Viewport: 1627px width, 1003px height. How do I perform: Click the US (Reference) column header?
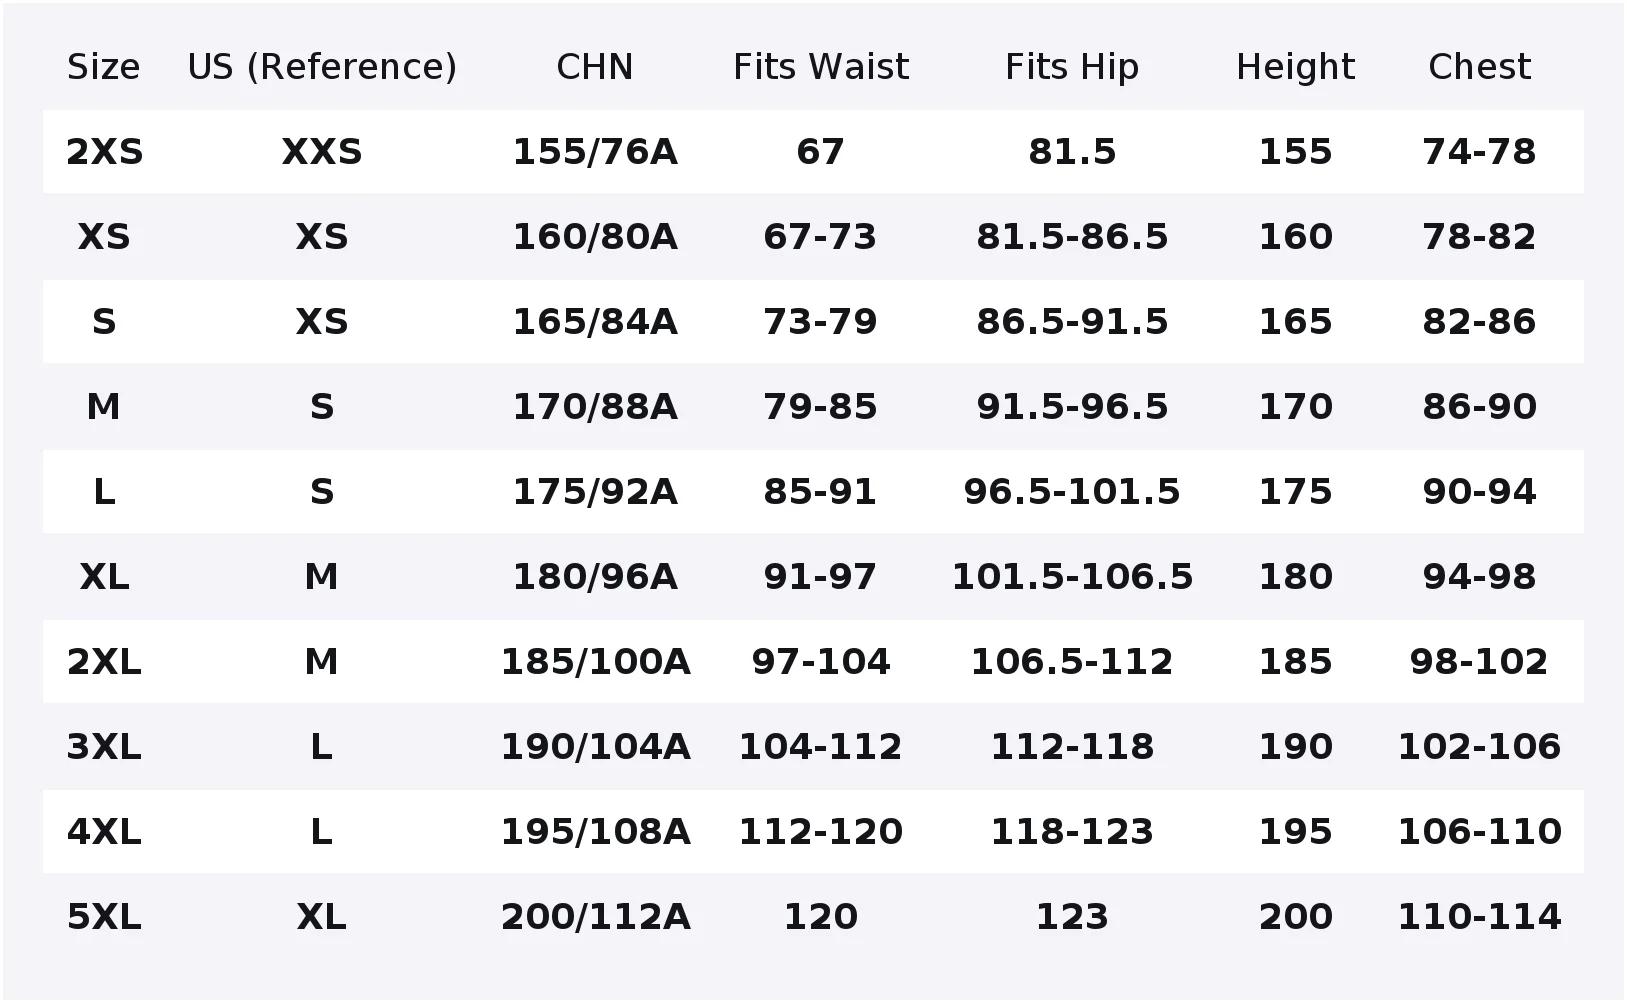[x=322, y=67]
